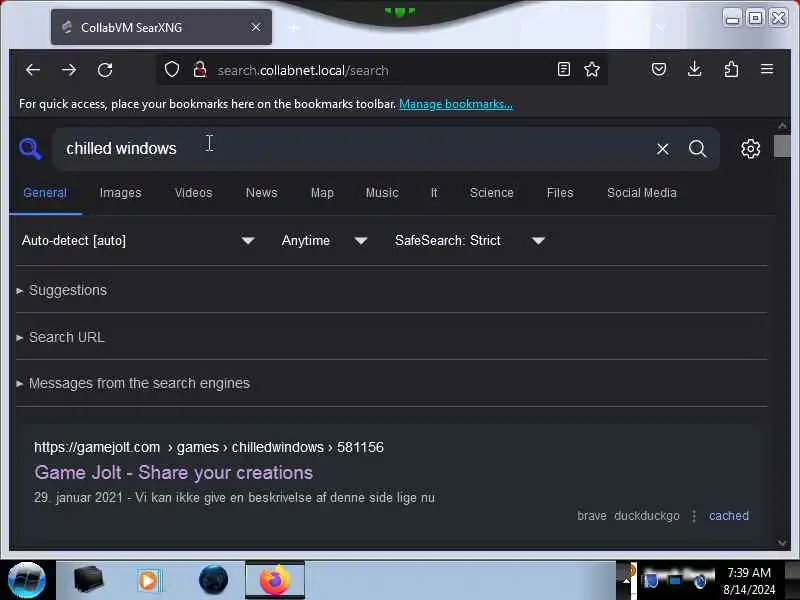800x600 pixels.
Task: Switch to the Files category tab
Action: [x=560, y=193]
